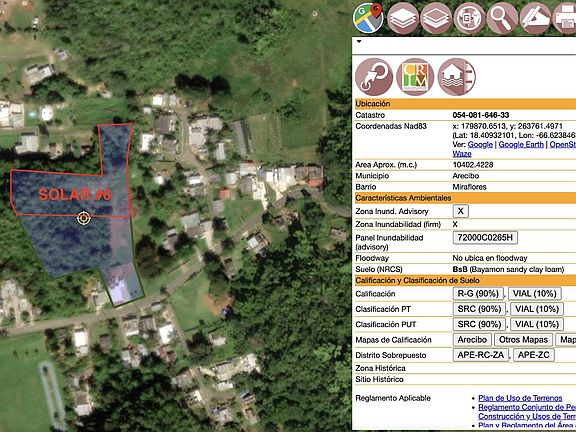Screen dimensions: 576x432
Task: Click the Calificación y Clasificación de Suelo header
Action: click(464, 281)
